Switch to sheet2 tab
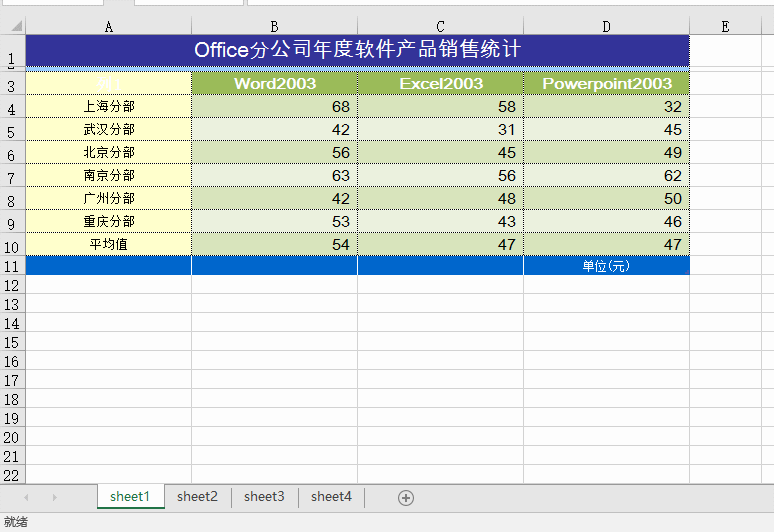The width and height of the screenshot is (774, 532). [197, 496]
